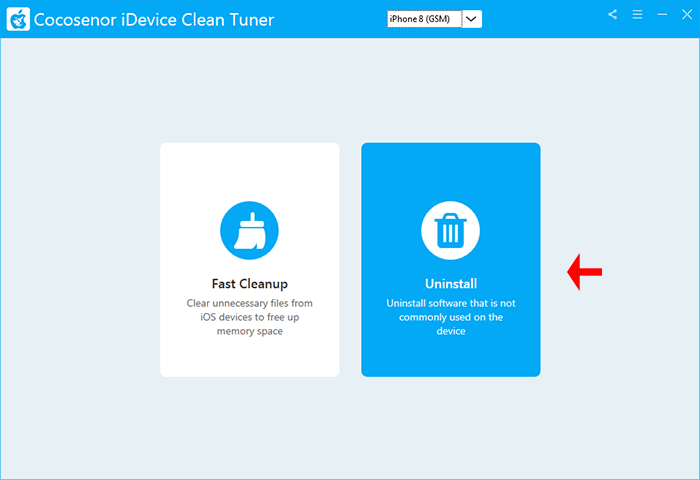Click the broom Fast Cleanup icon
Viewport: 700px width, 480px height.
coord(250,230)
